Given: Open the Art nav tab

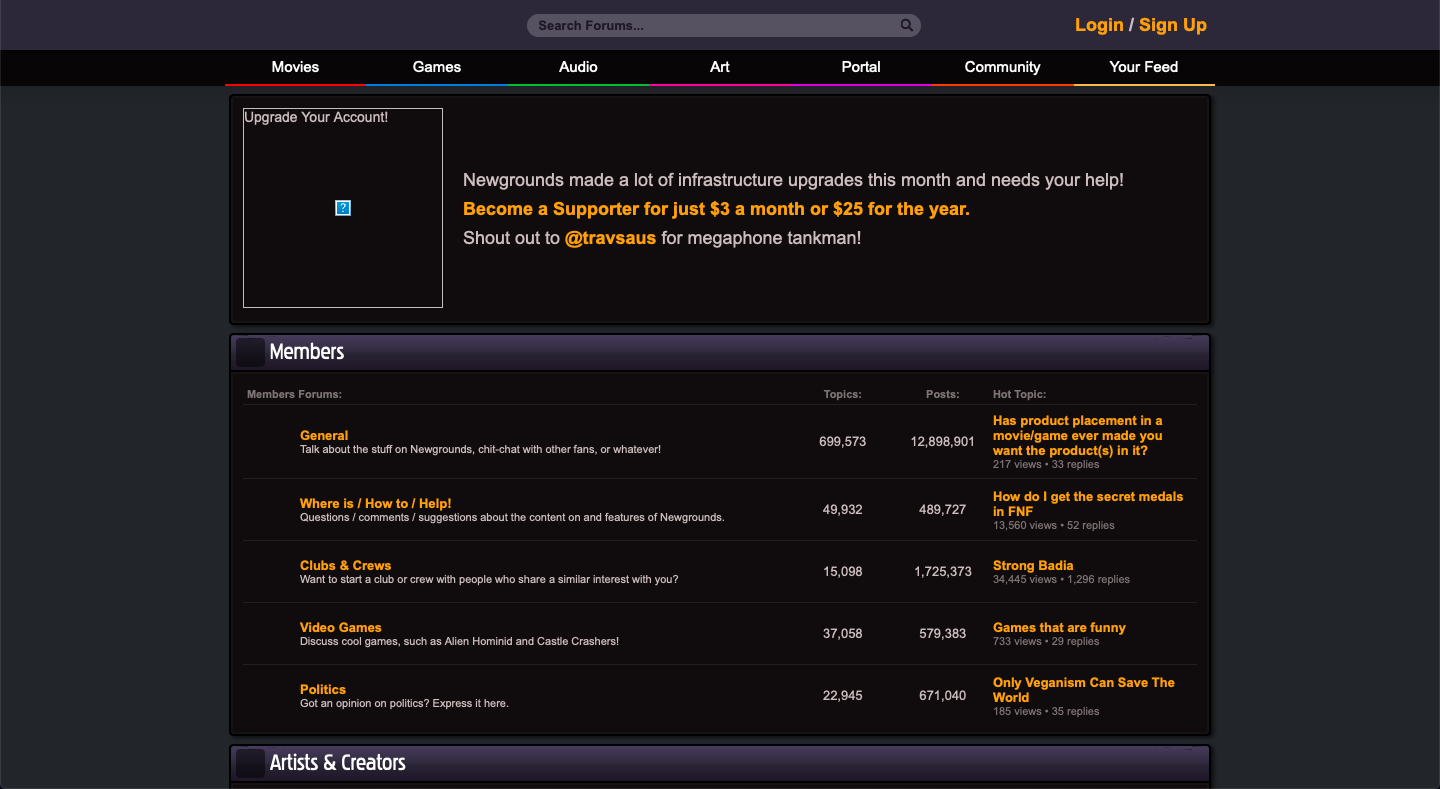Looking at the screenshot, I should (x=720, y=67).
